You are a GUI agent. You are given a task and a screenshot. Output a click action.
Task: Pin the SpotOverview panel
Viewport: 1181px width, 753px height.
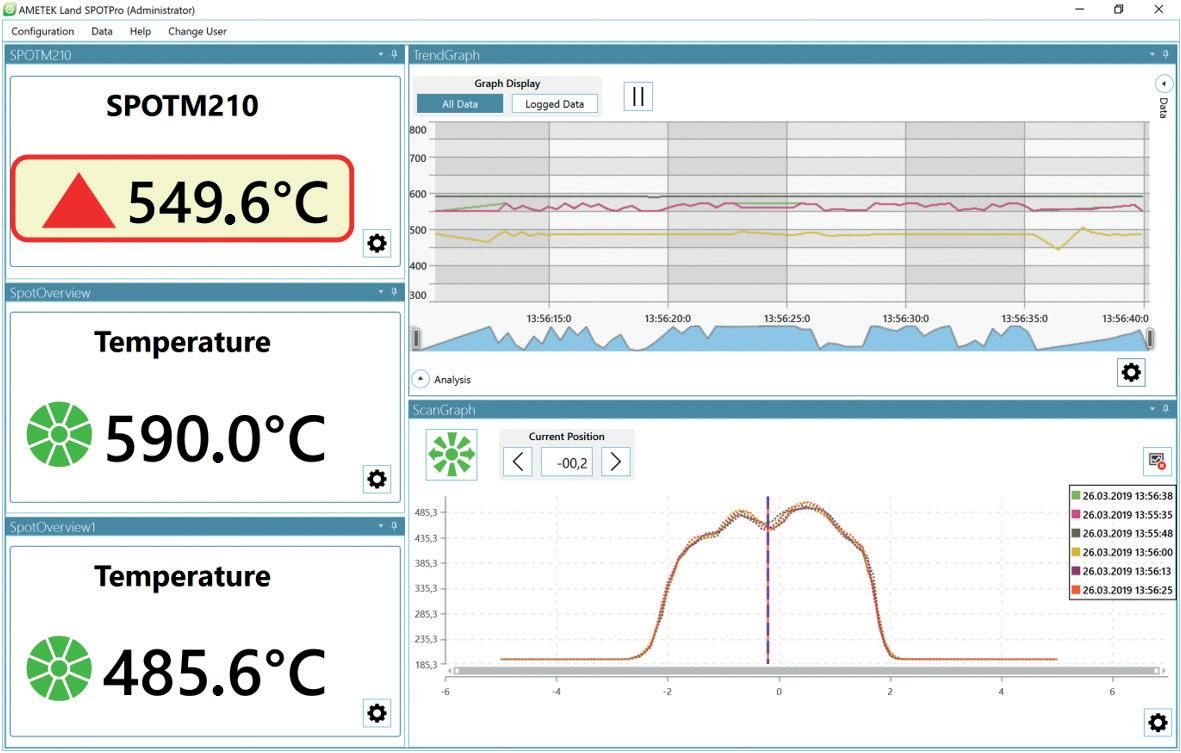coord(394,292)
